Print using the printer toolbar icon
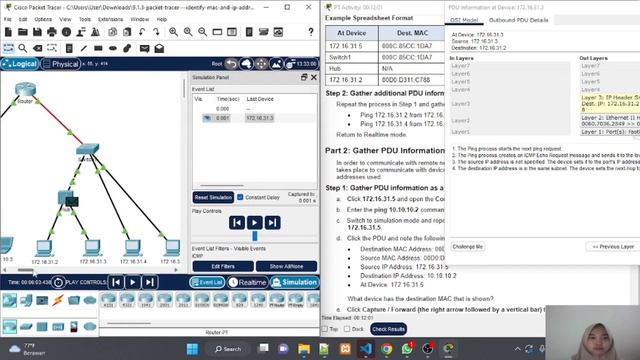This screenshot has width=640, height=360. (x=52, y=32)
